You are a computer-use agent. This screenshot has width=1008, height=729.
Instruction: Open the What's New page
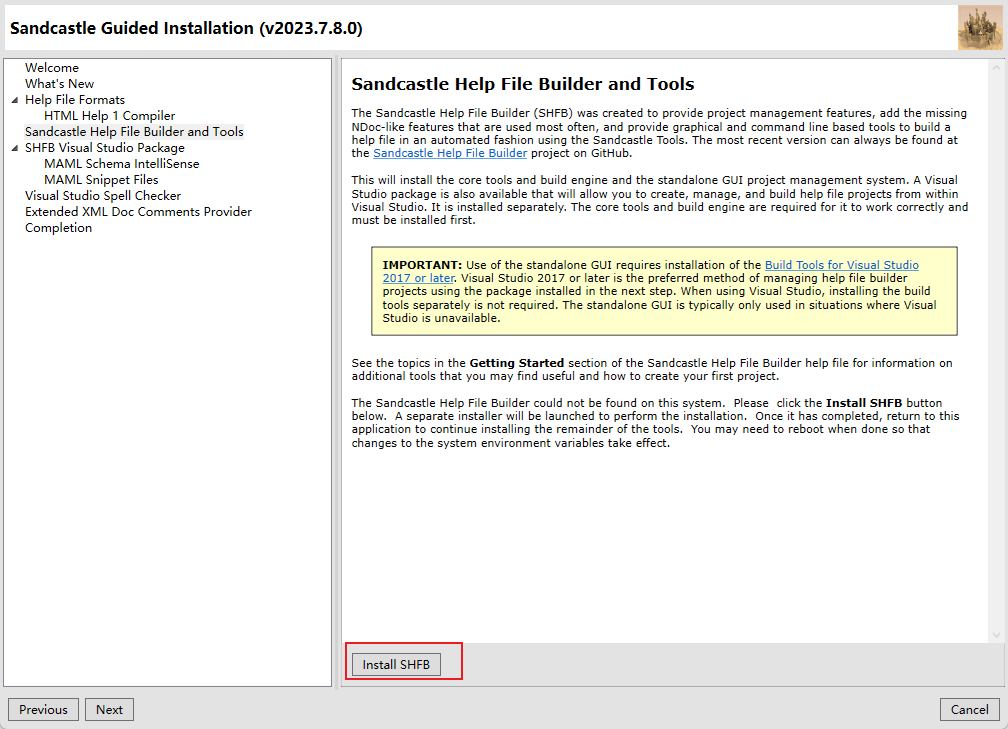point(59,84)
